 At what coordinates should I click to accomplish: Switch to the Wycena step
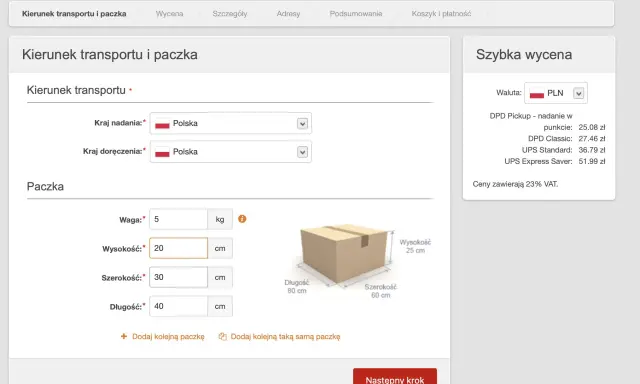169,14
